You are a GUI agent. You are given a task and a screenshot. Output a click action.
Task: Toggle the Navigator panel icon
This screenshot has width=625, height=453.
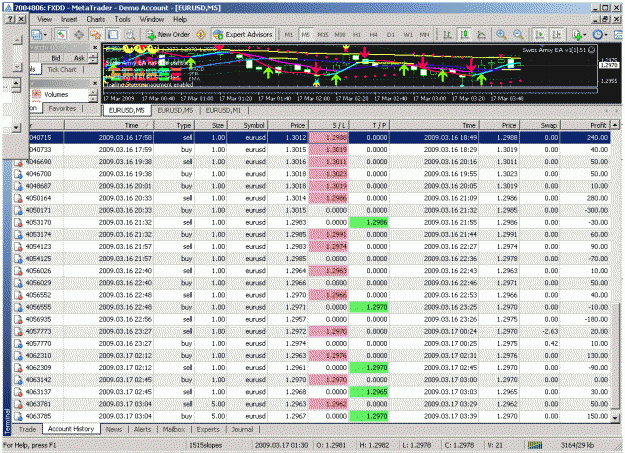96,35
